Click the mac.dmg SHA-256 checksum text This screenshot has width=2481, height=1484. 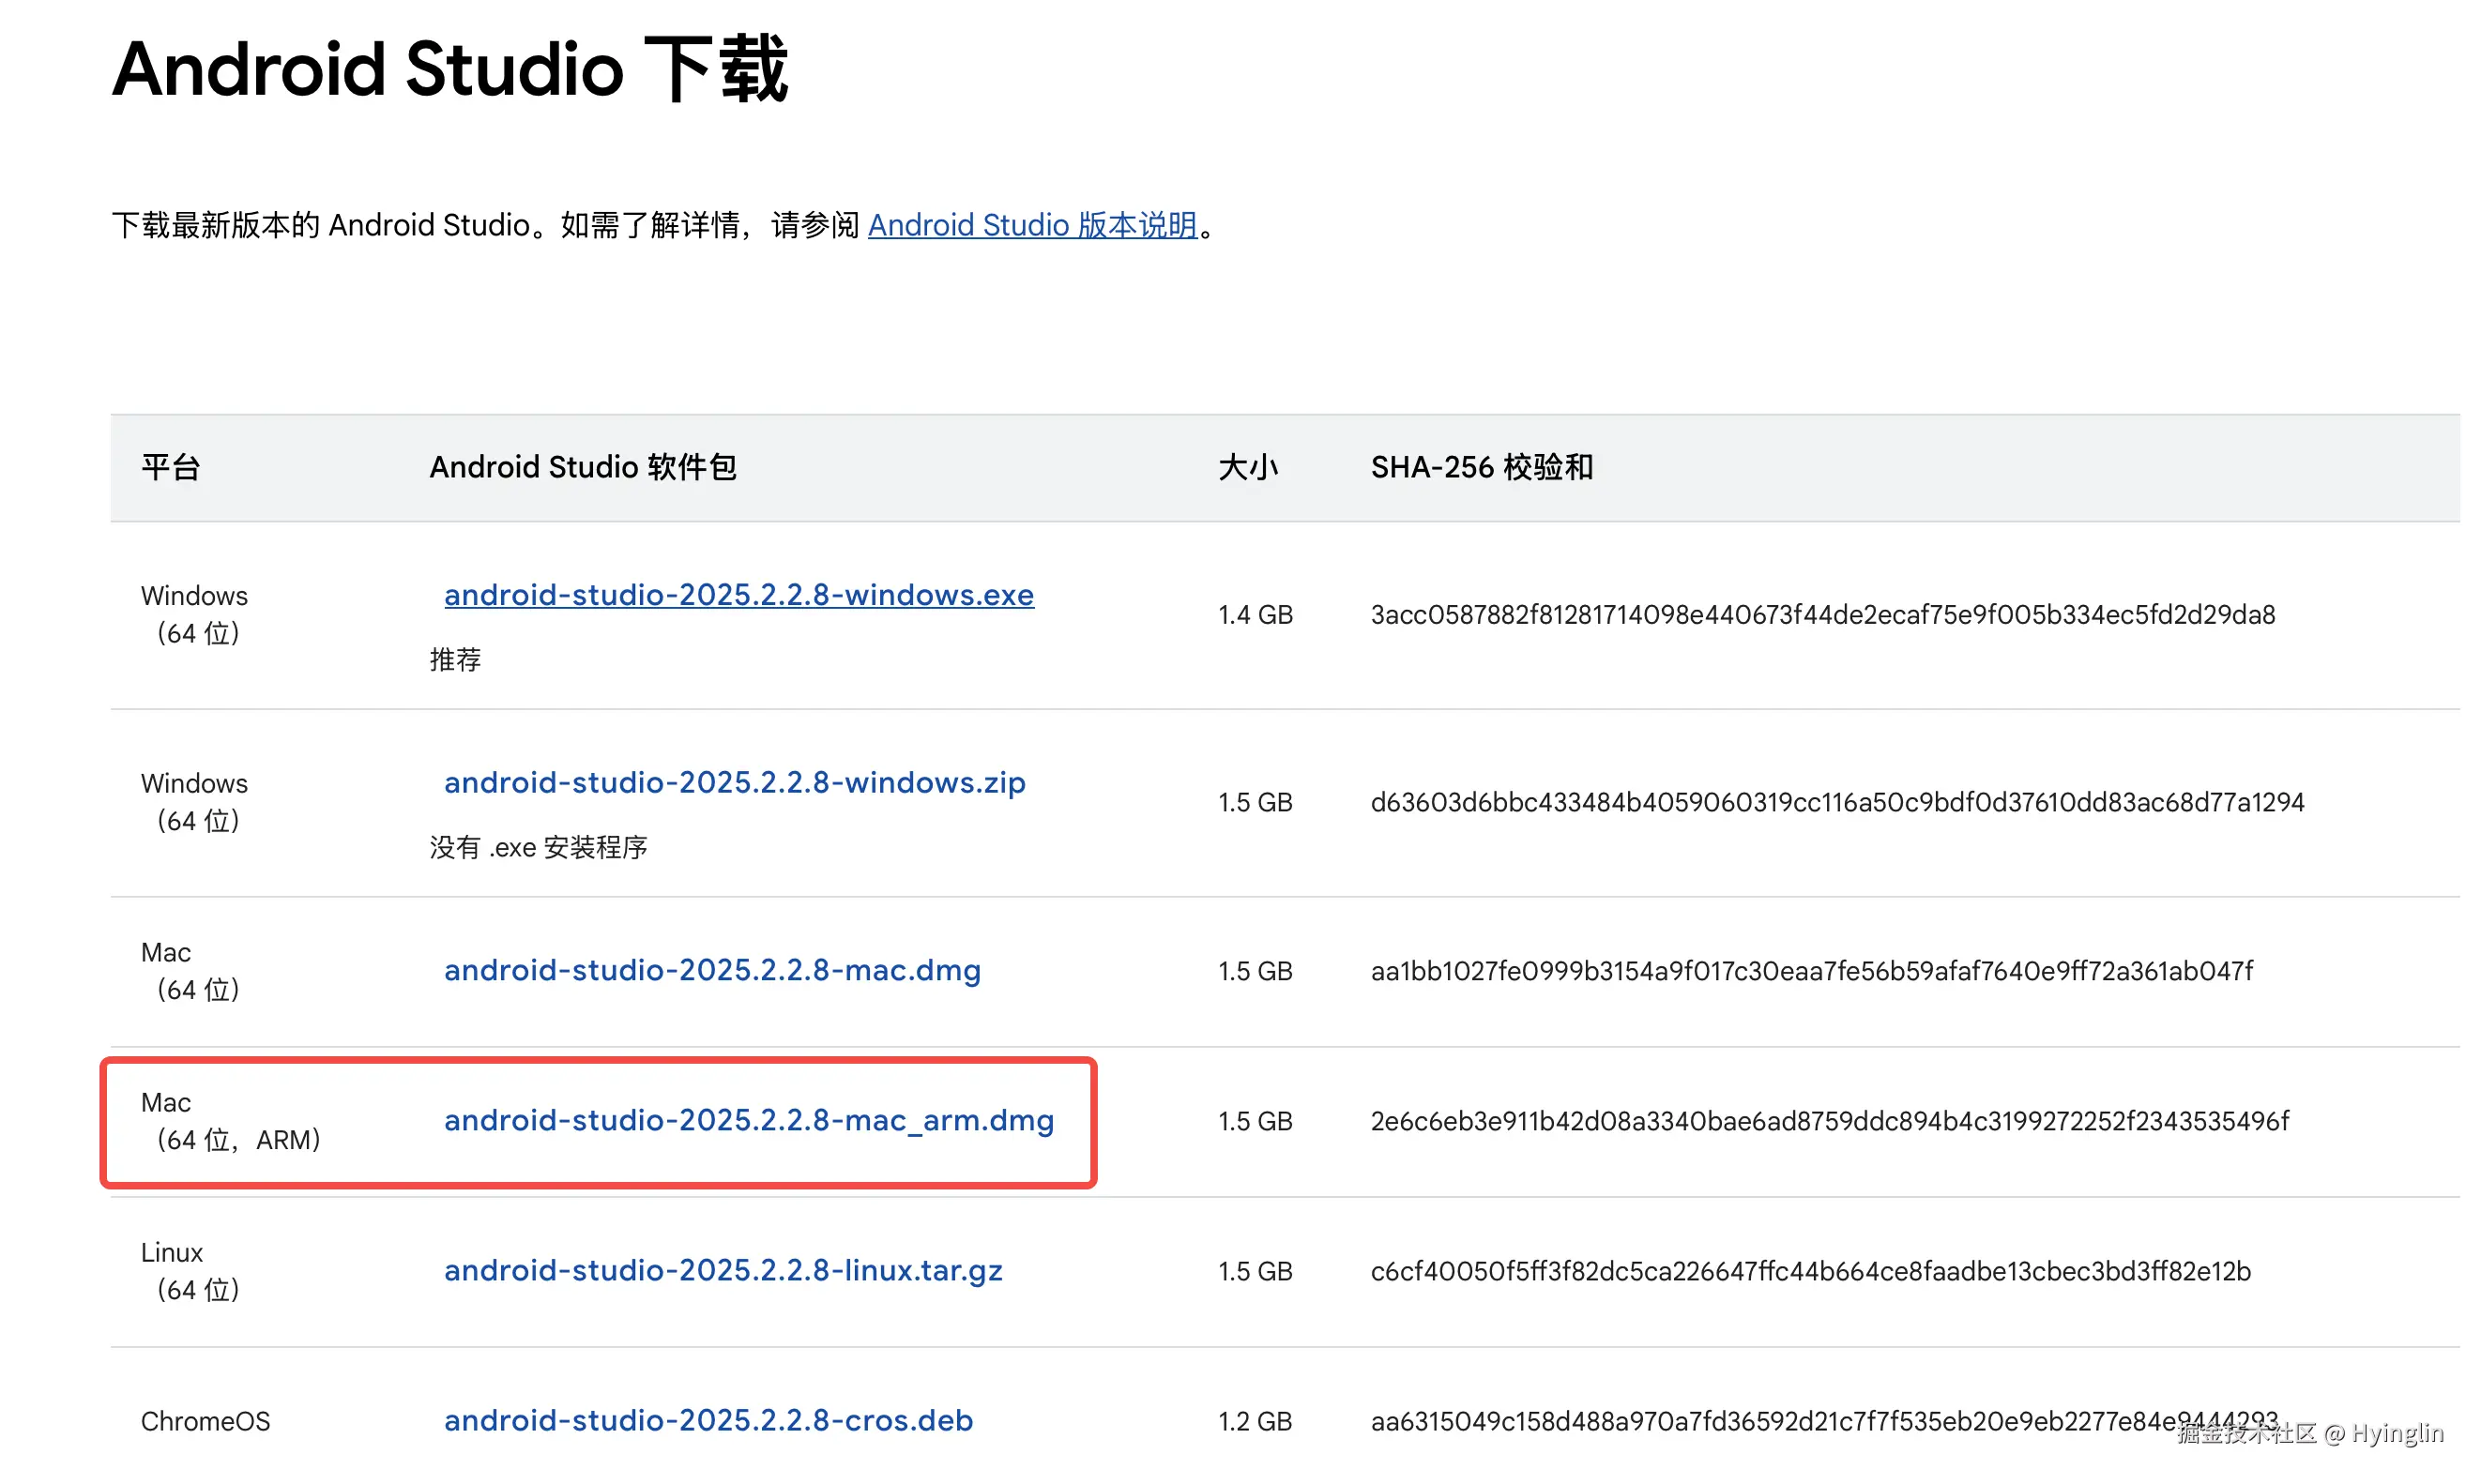1811,971
